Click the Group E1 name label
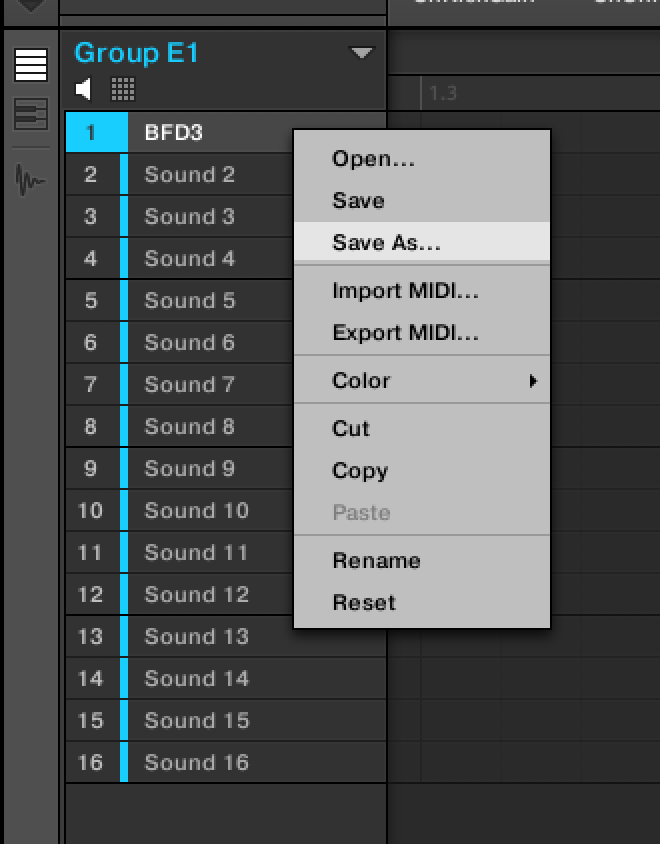Viewport: 660px width, 844px height. pos(137,53)
